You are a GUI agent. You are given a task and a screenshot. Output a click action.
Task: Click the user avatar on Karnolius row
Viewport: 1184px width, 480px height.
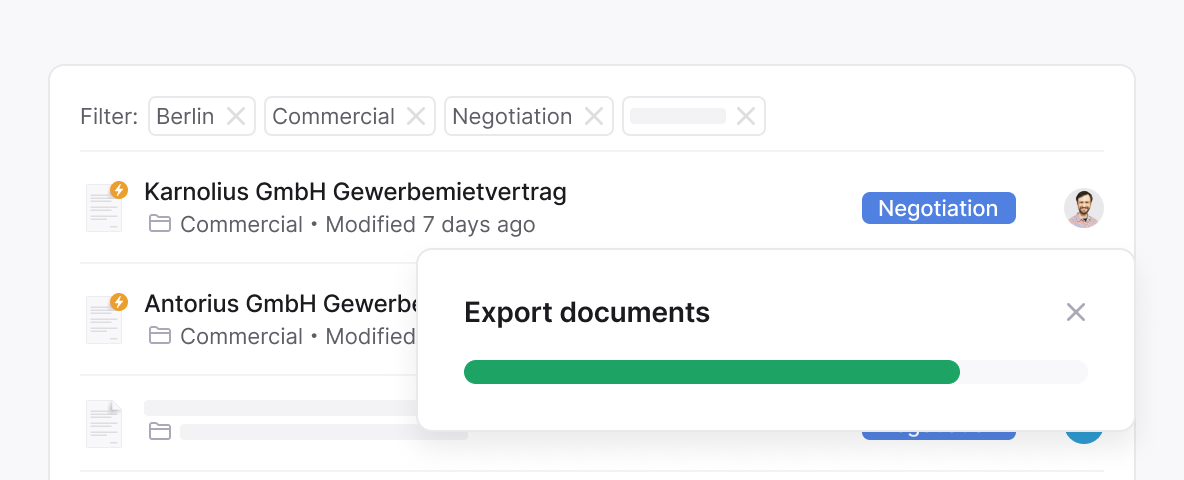(1084, 208)
